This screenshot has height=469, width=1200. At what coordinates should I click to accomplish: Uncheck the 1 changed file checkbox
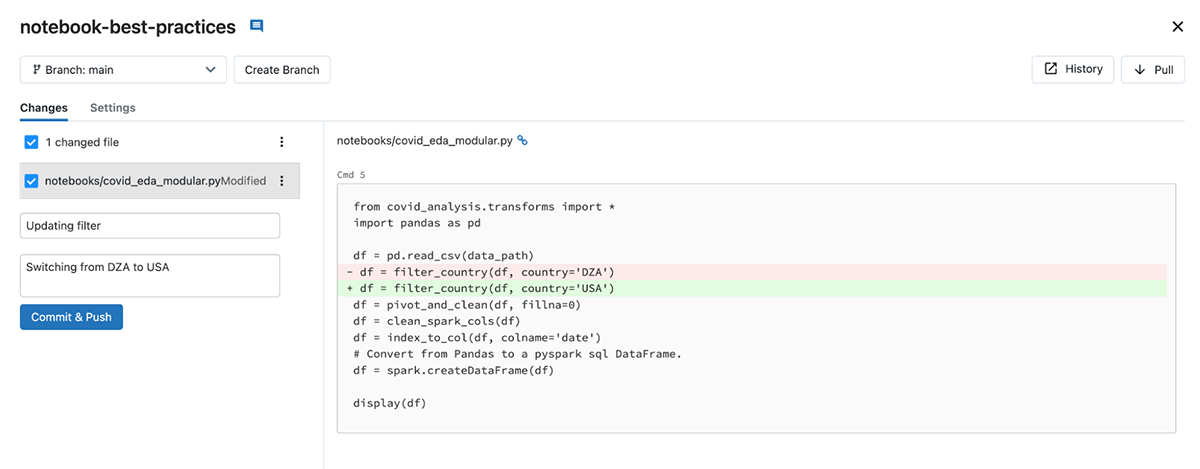[x=31, y=142]
